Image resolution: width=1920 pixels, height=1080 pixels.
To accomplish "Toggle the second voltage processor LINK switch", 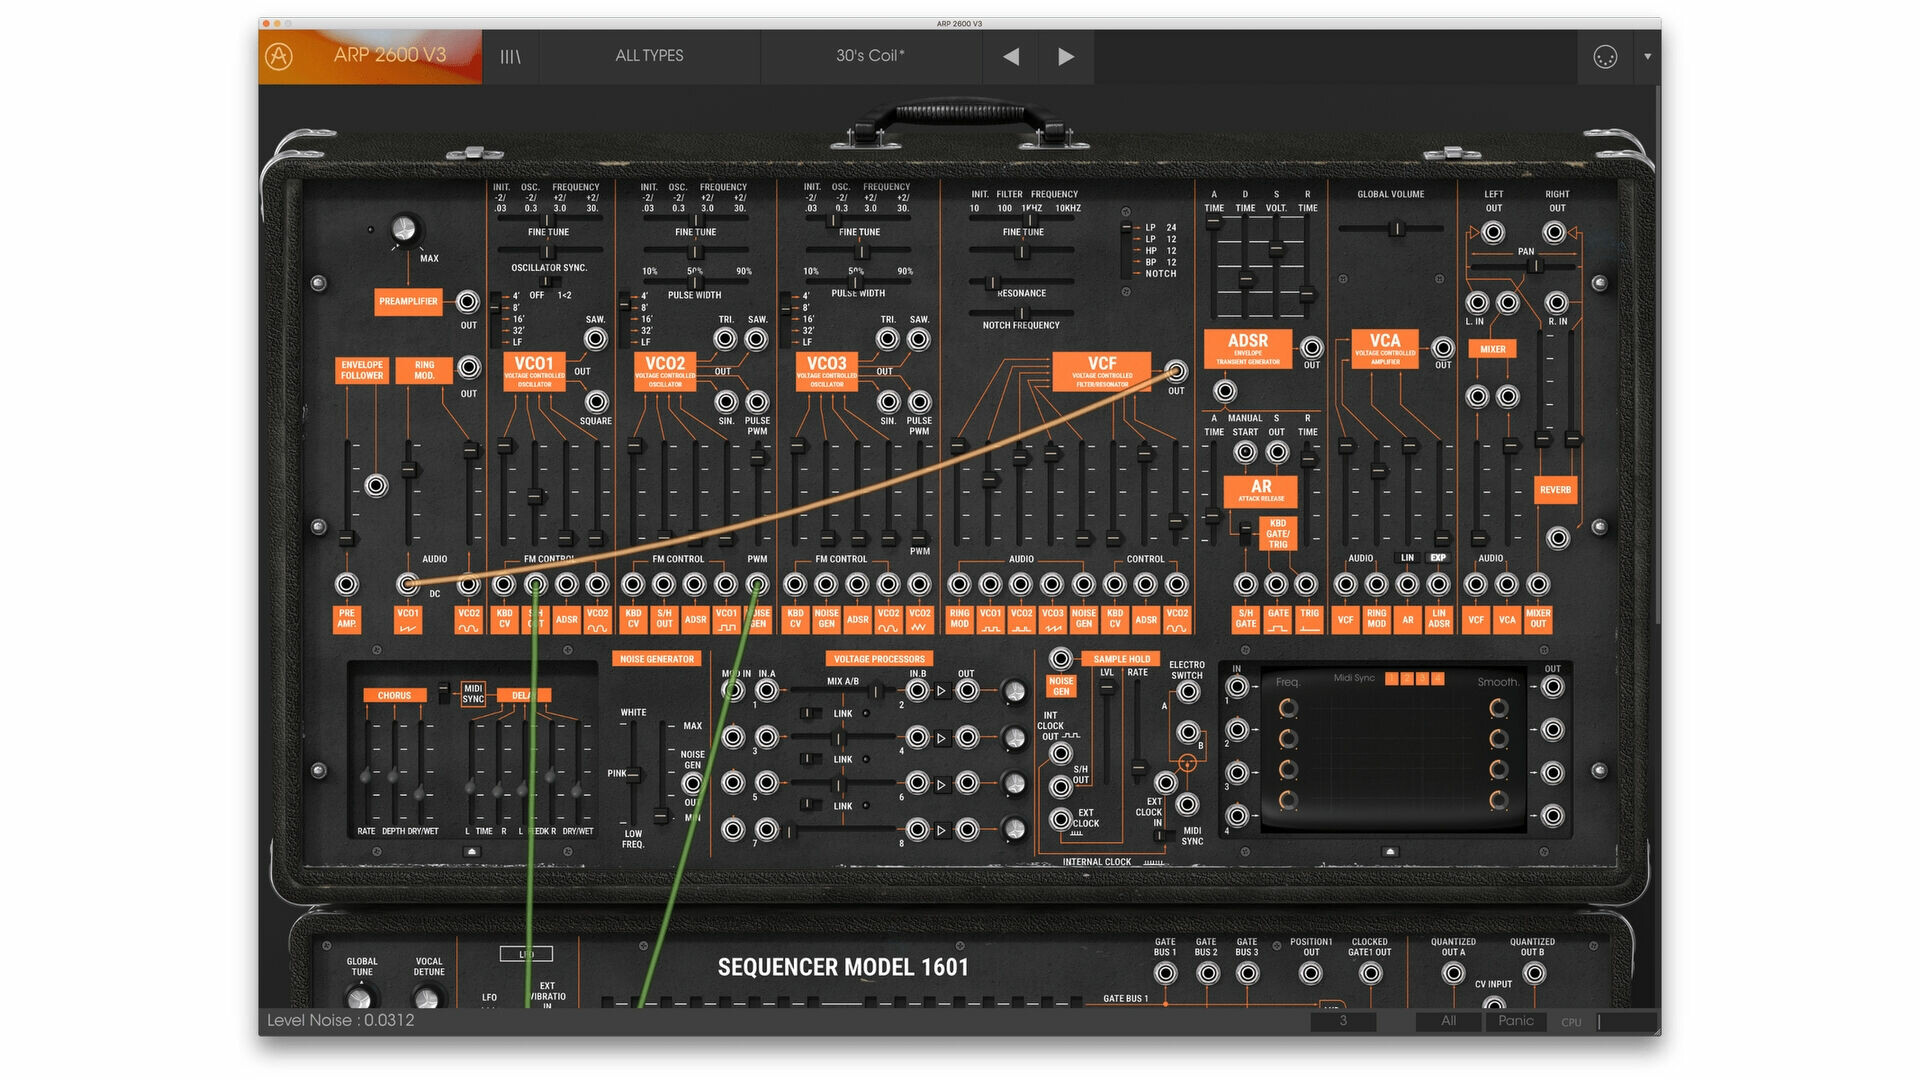I will click(809, 759).
